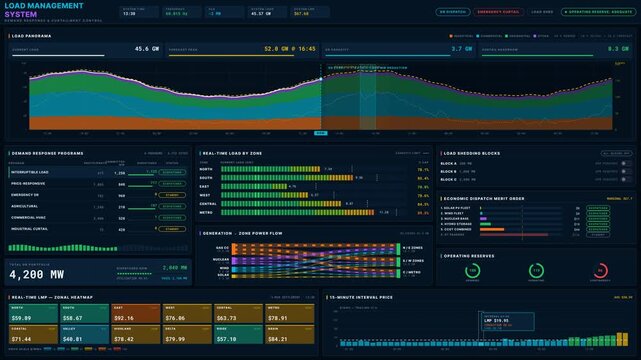Click the Standby pill for Emergency DR
Viewport: 641px width, 360px height.
point(172,195)
